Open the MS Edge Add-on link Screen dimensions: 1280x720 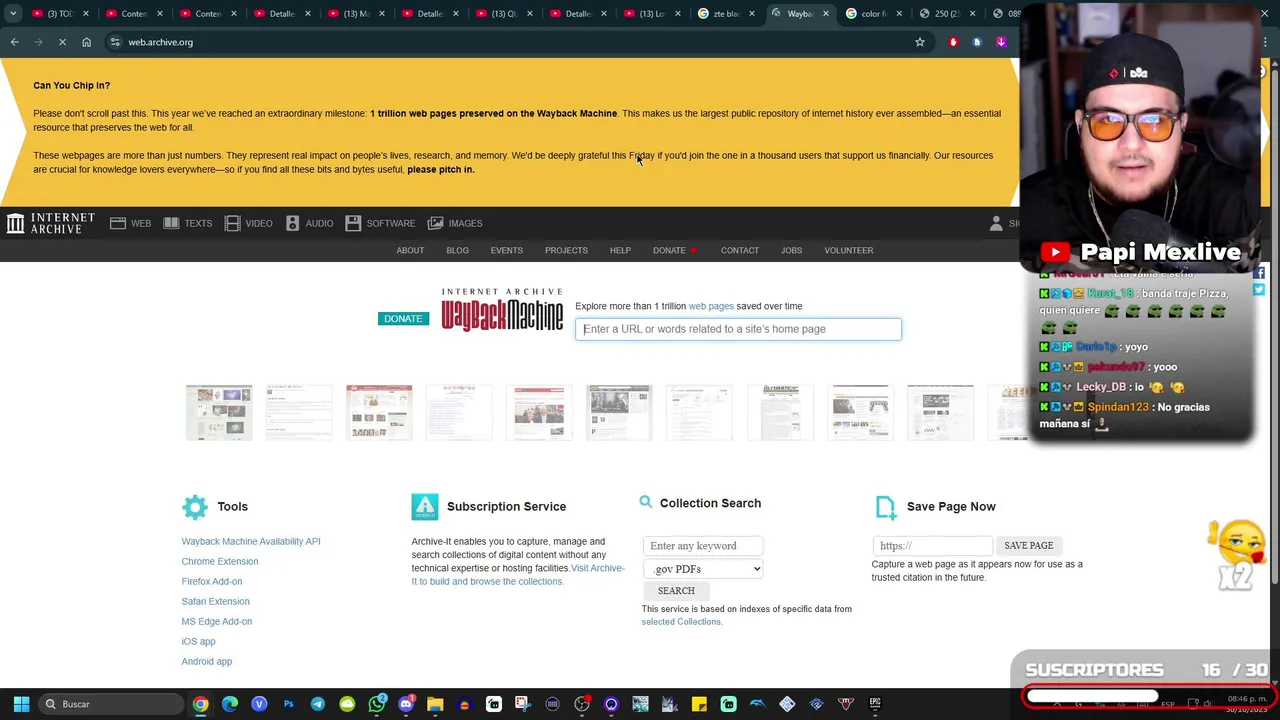click(217, 621)
